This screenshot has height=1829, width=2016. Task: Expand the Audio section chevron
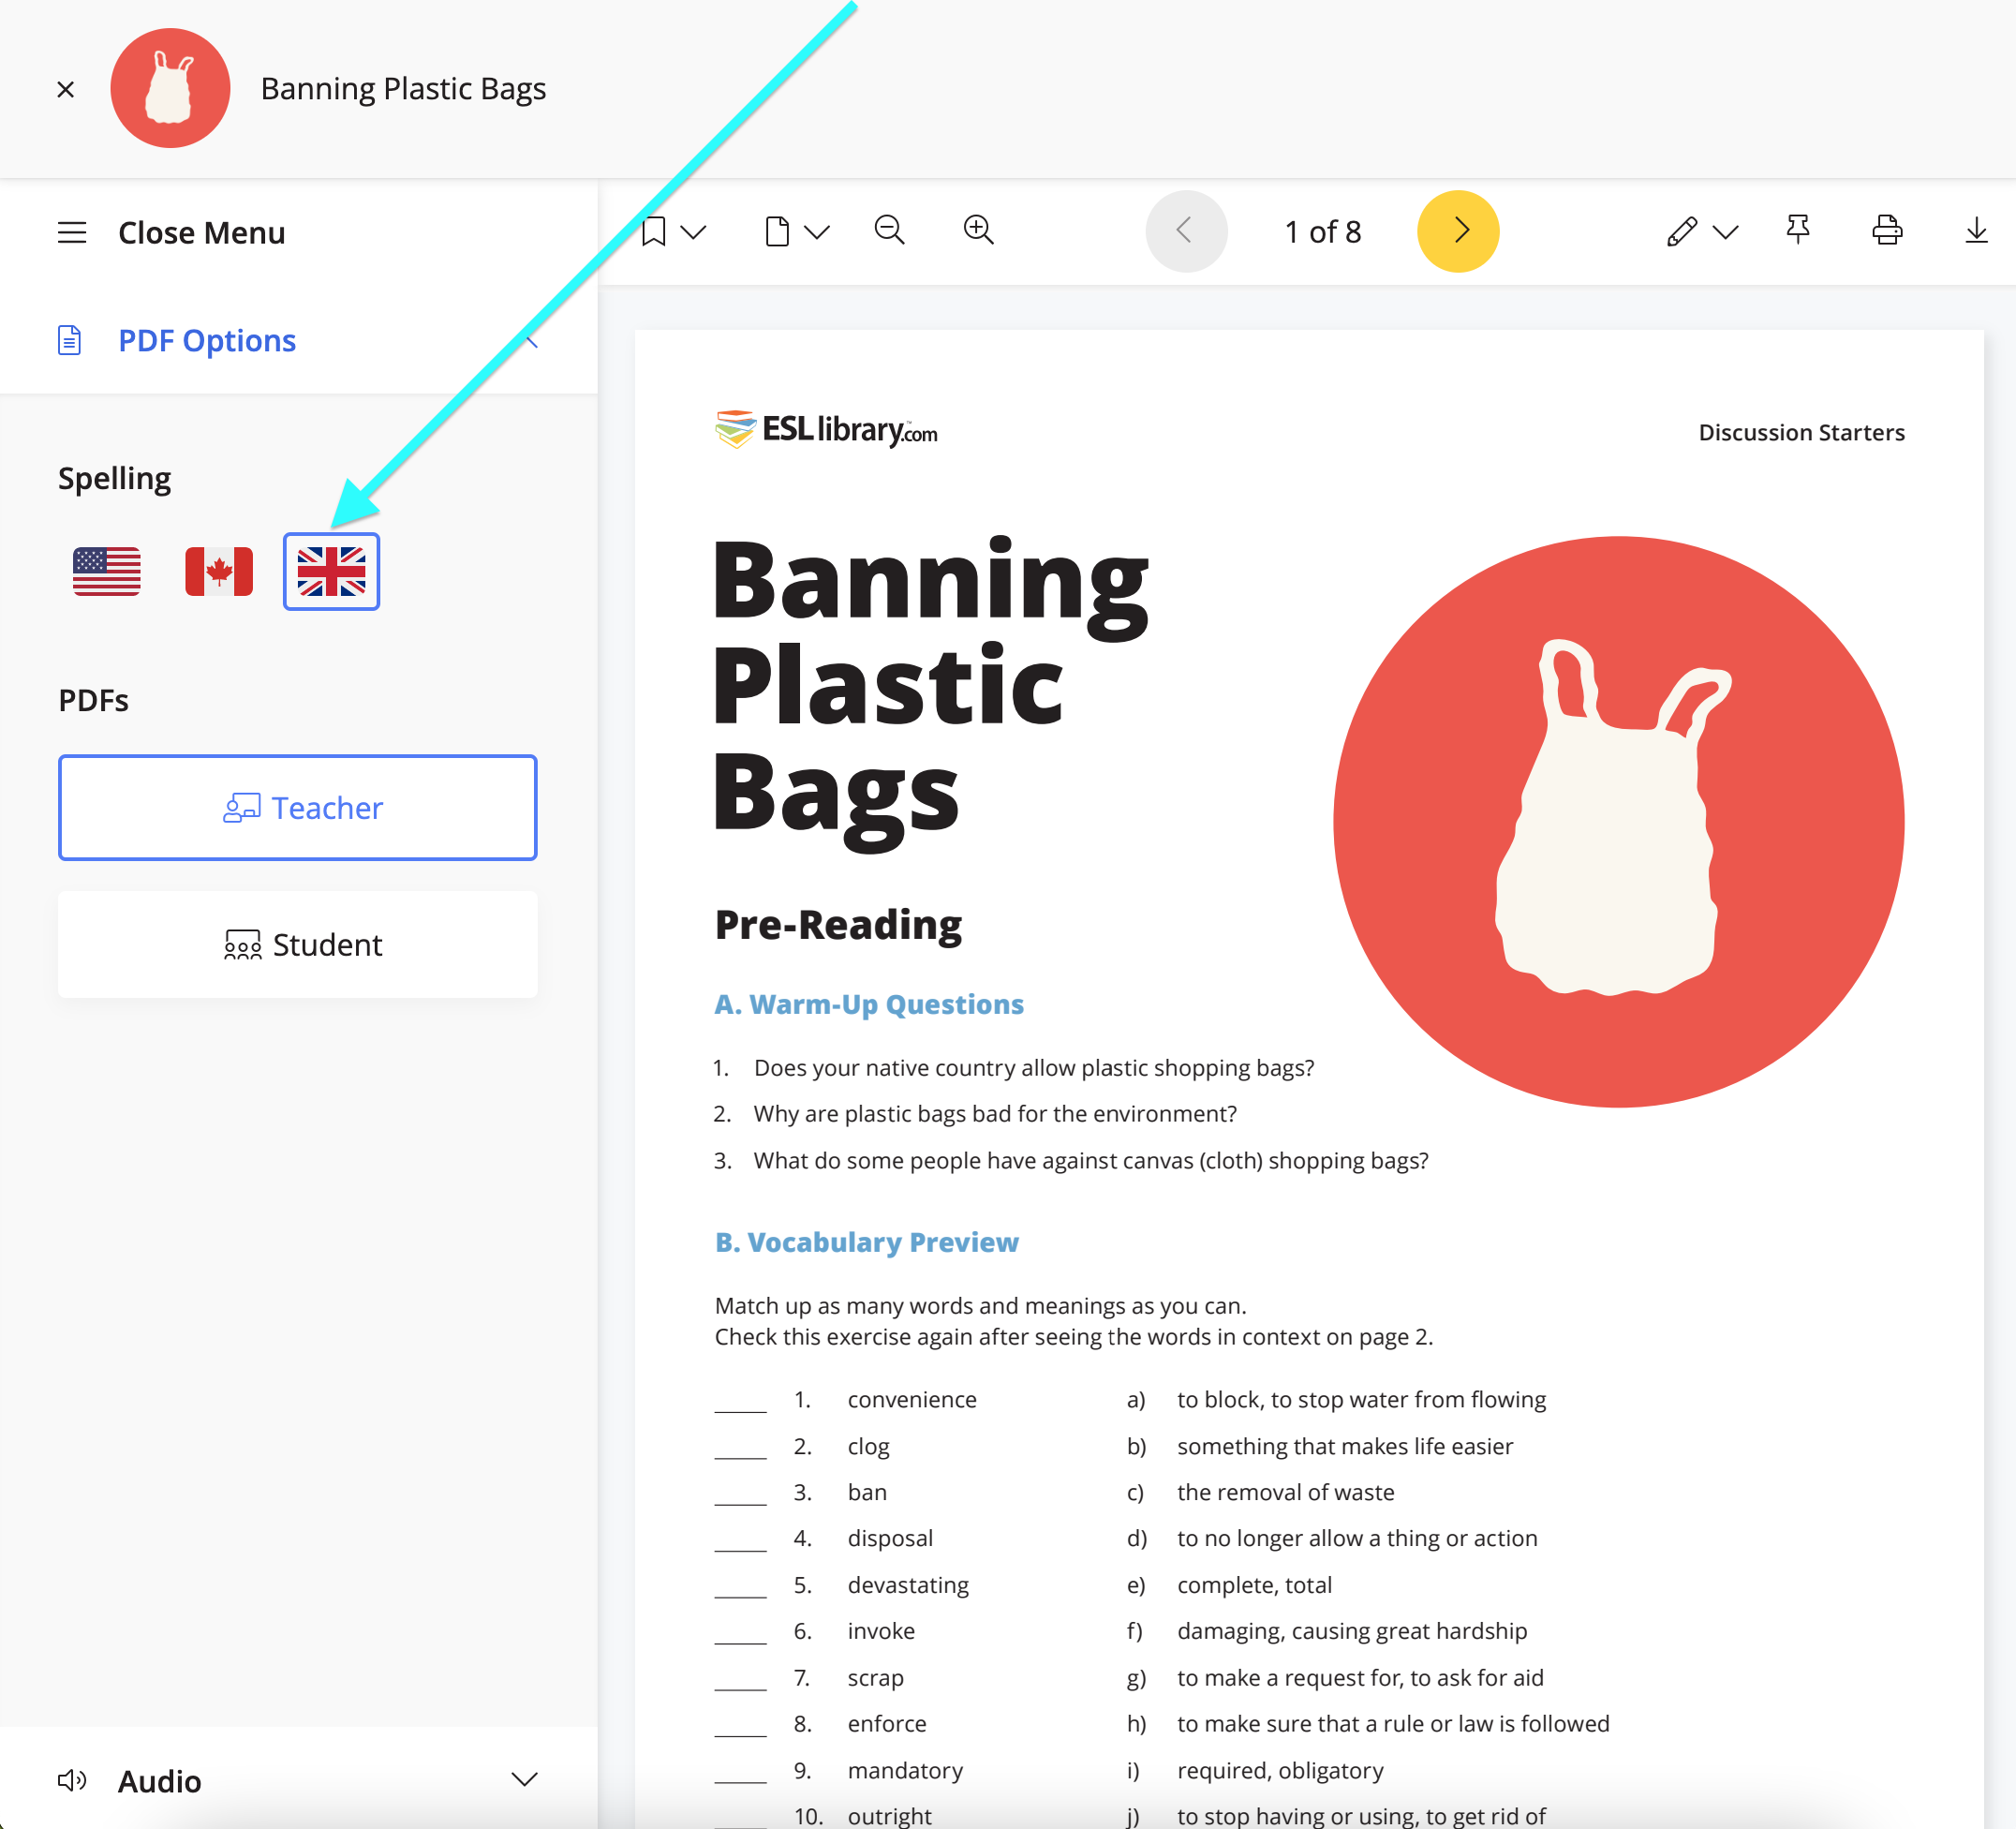point(524,1780)
